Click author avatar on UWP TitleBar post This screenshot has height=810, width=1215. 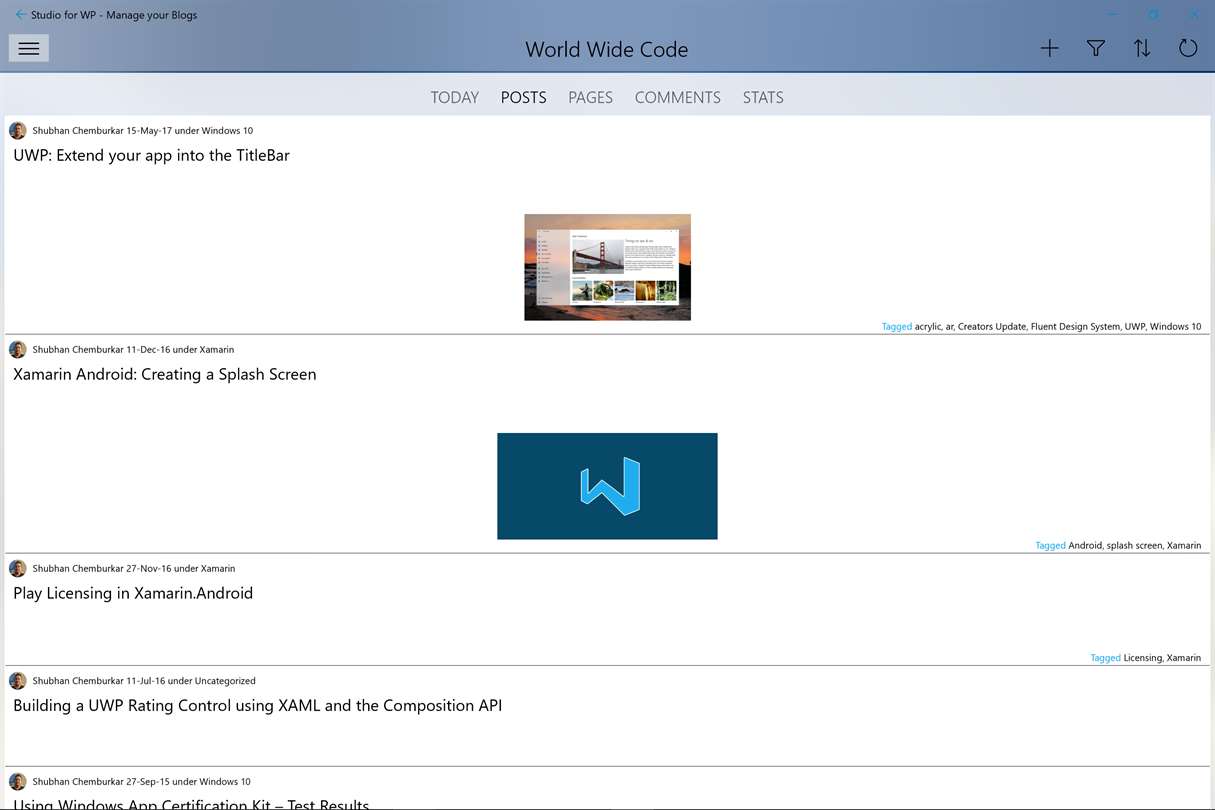pyautogui.click(x=18, y=131)
